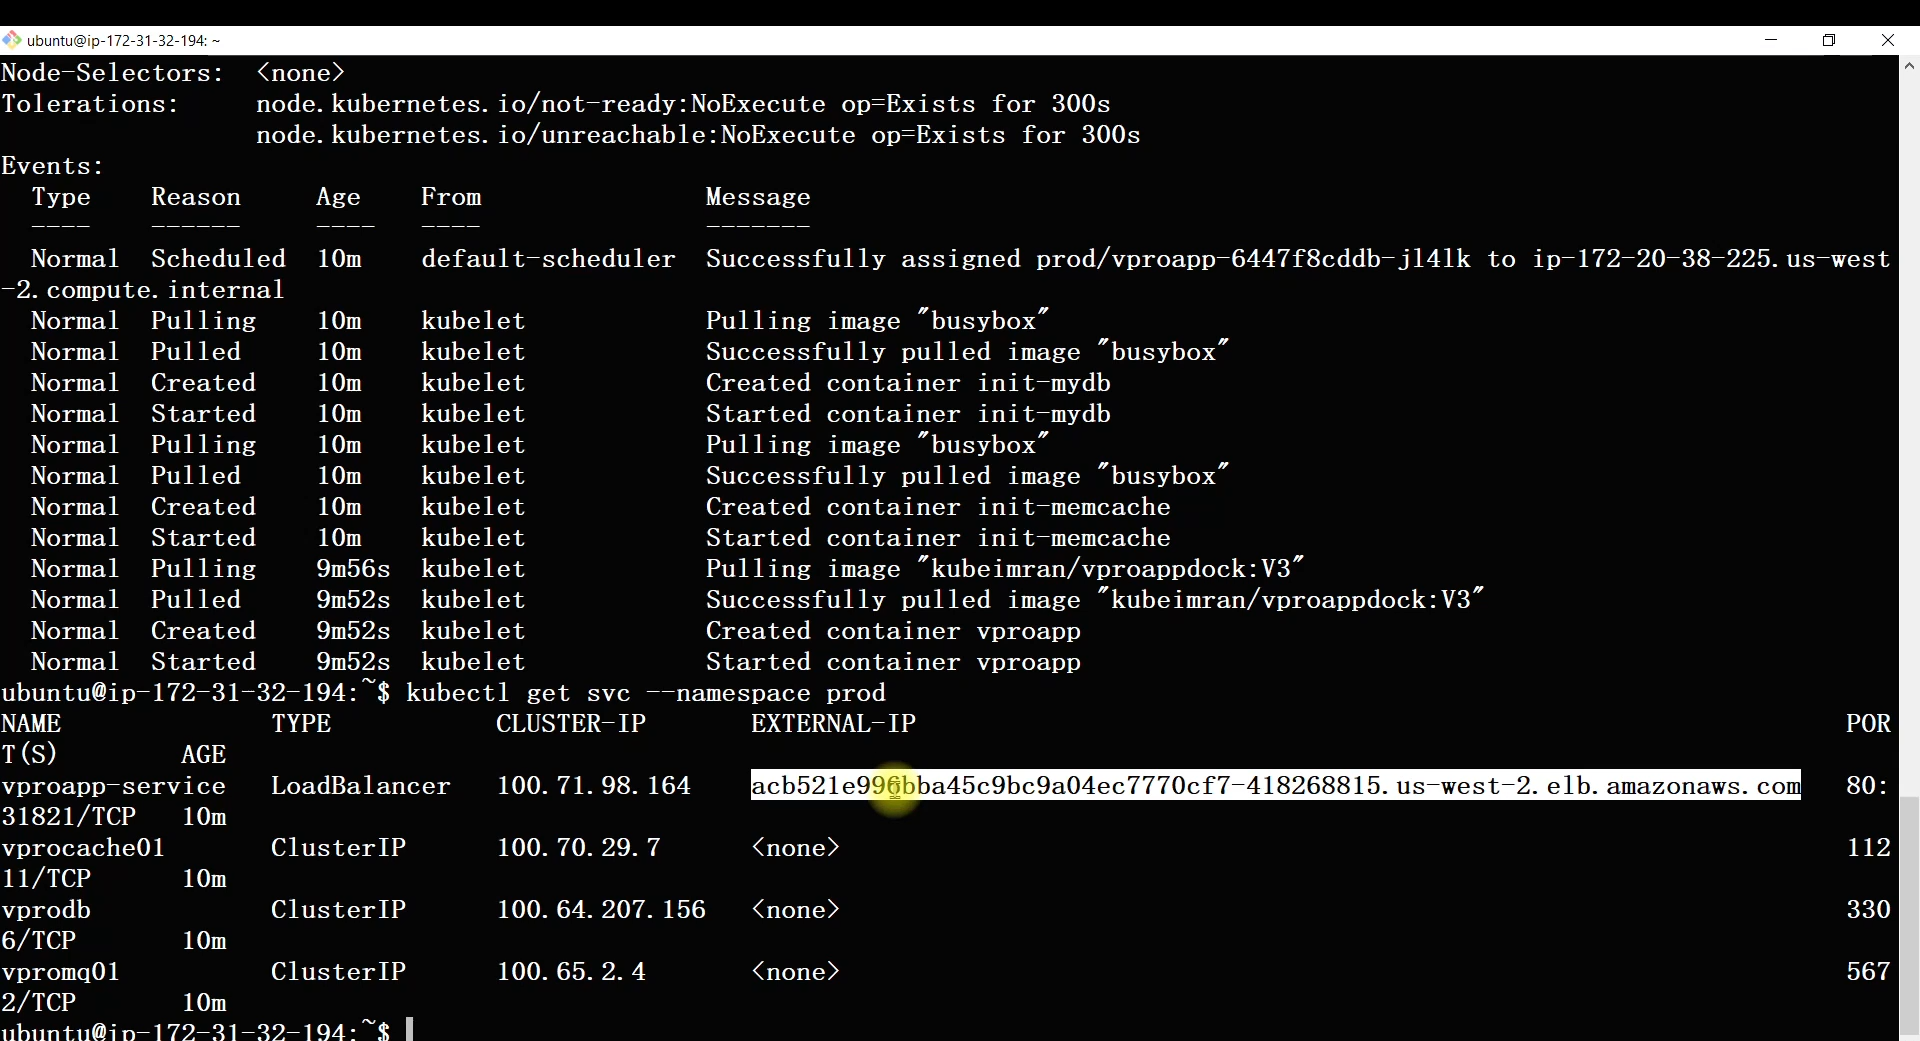1920x1041 pixels.
Task: Click the 'LoadBalancer' type value
Action: [361, 786]
